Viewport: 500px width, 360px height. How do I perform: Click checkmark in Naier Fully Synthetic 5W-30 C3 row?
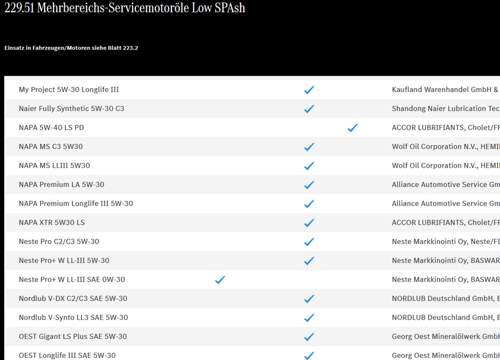(309, 109)
